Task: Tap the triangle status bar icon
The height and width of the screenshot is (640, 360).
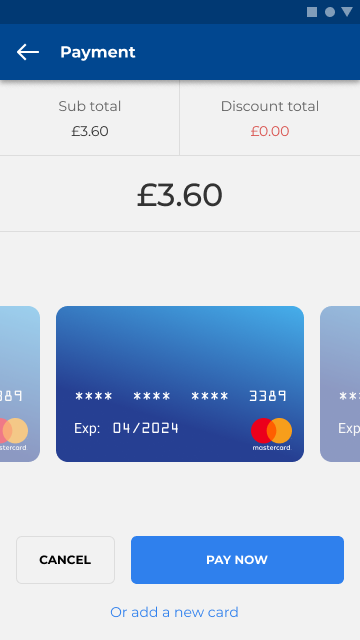Action: pos(347,11)
